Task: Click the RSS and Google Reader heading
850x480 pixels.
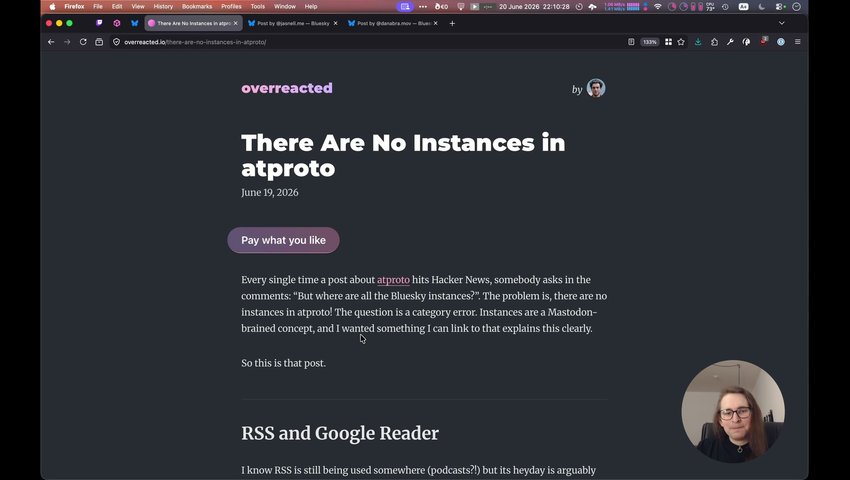Action: 340,433
